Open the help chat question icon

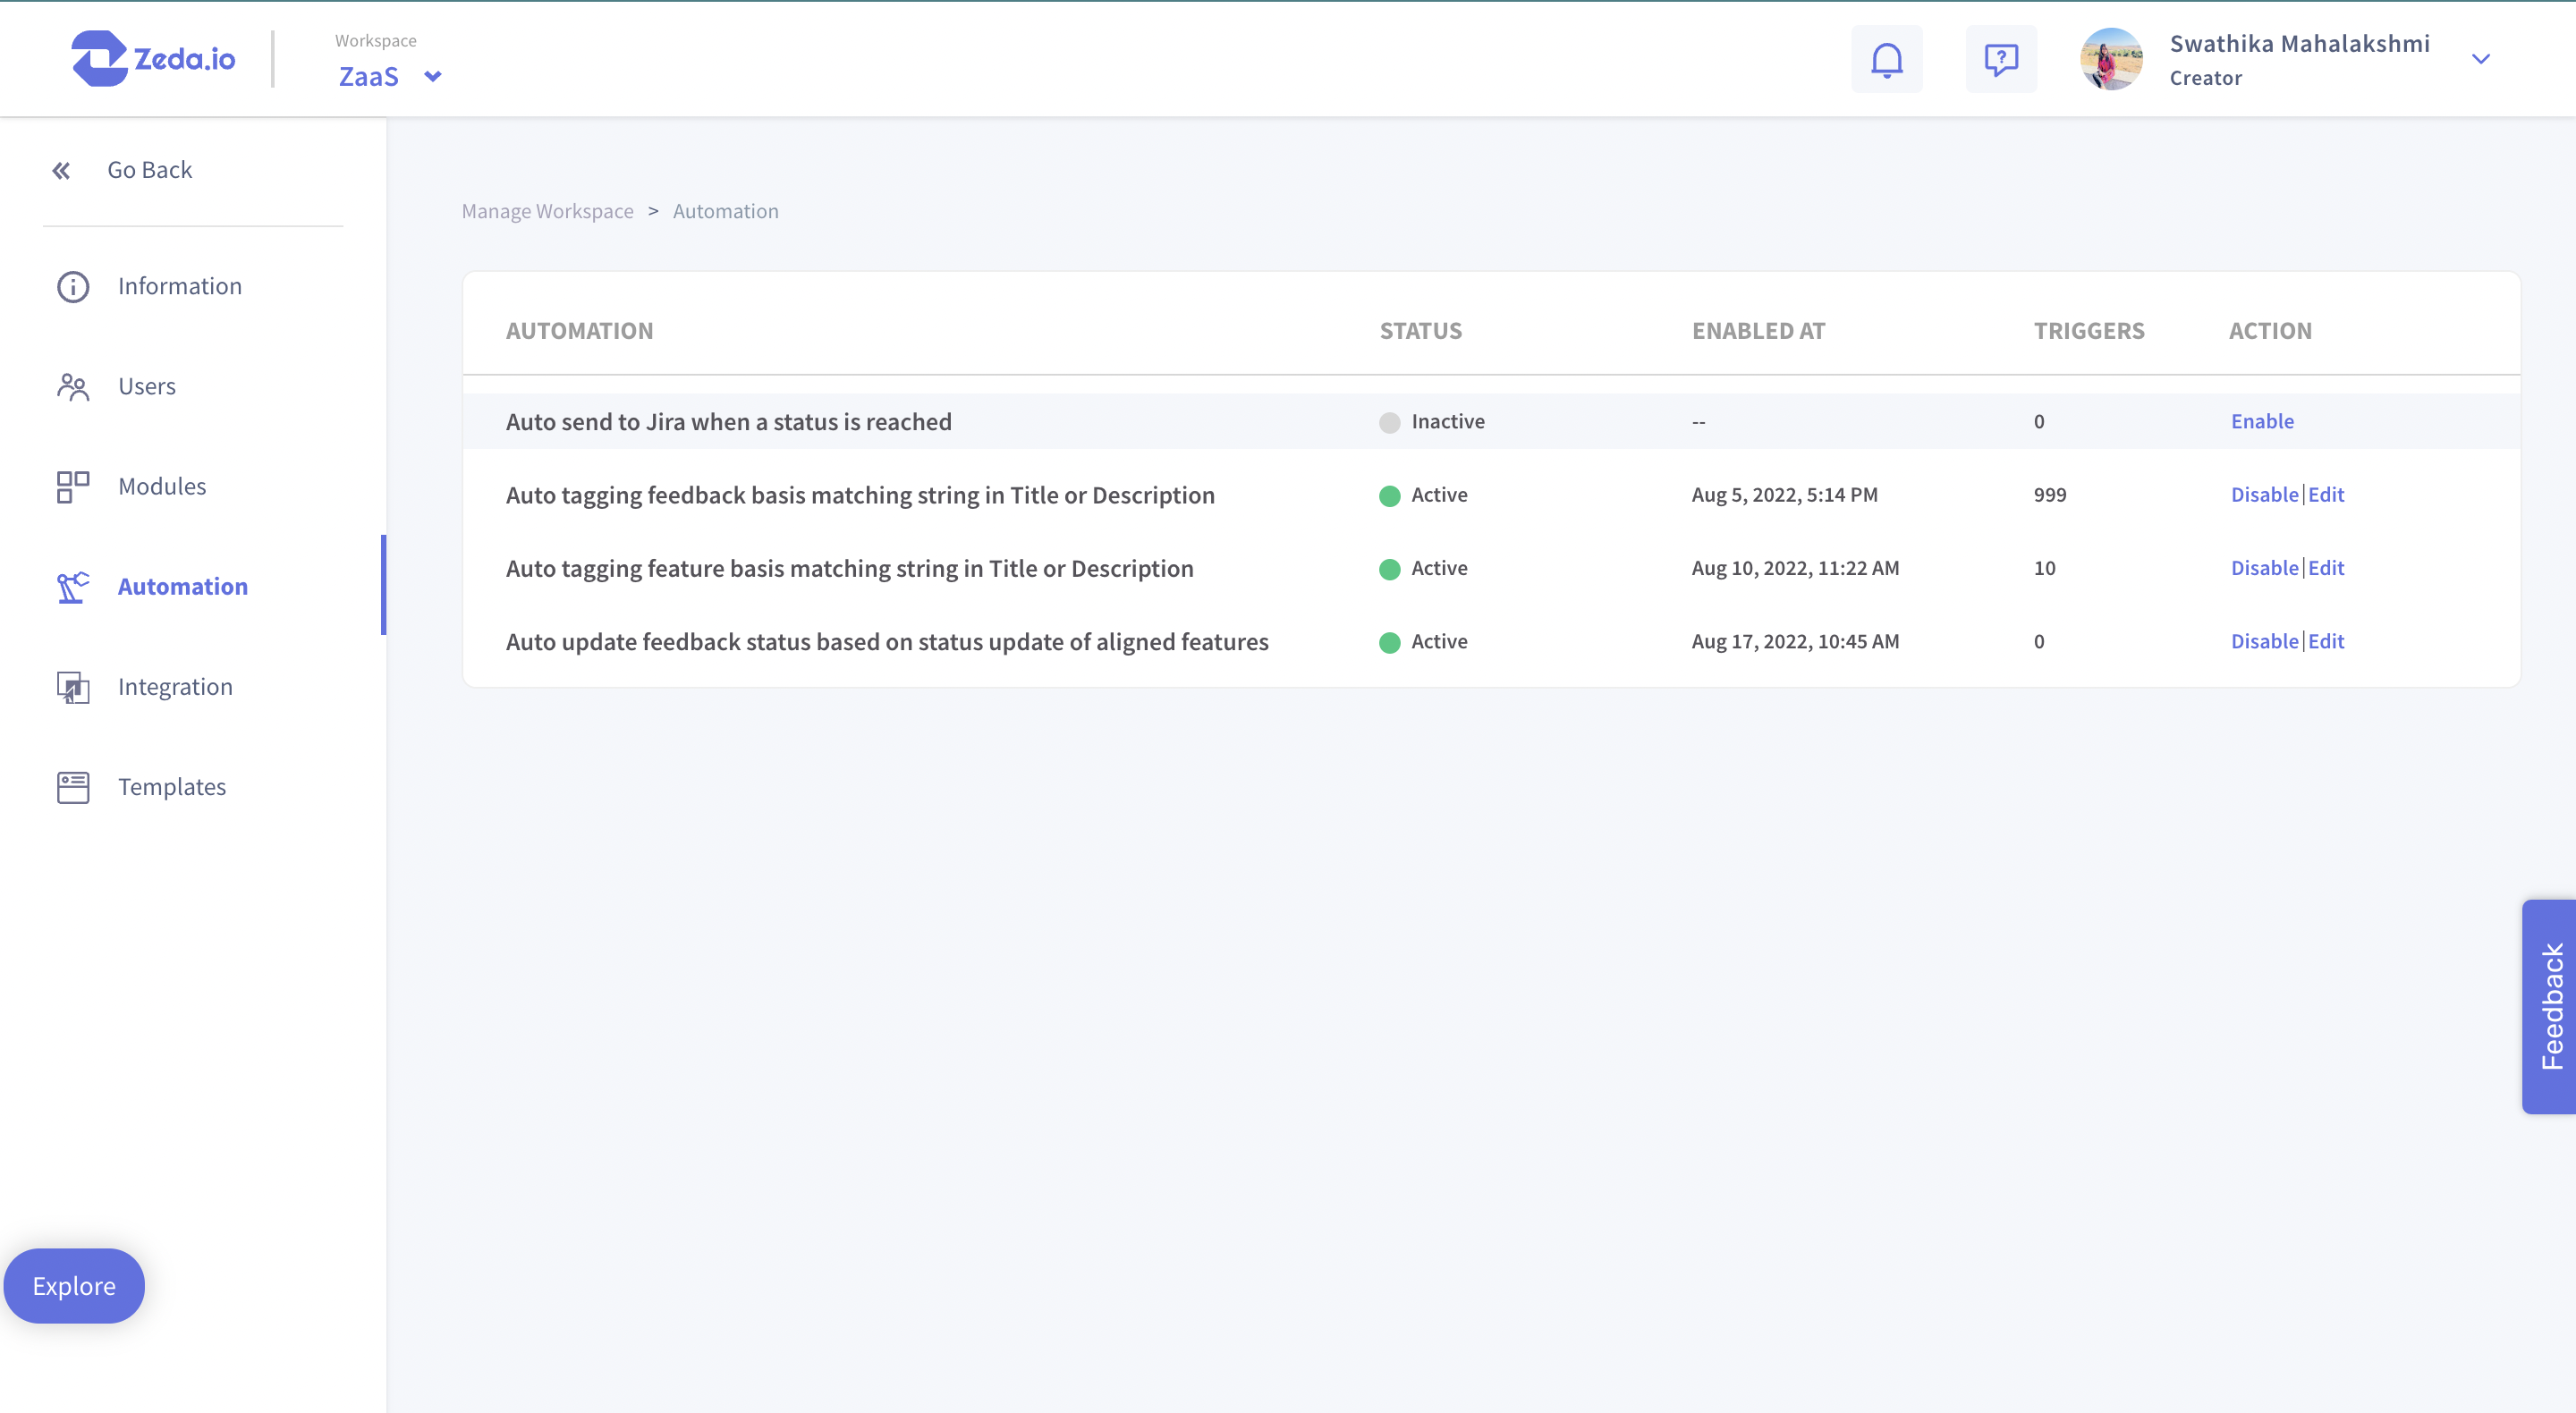click(x=2000, y=59)
